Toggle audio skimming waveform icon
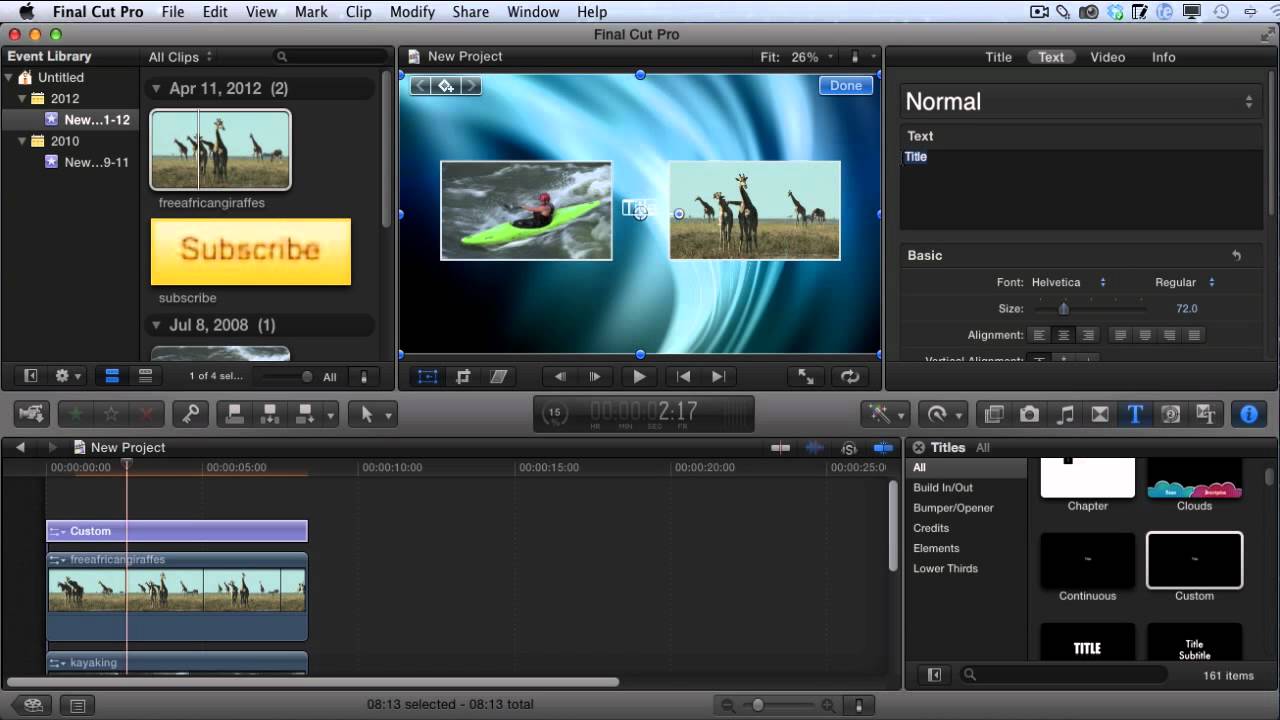Image resolution: width=1280 pixels, height=720 pixels. point(815,448)
